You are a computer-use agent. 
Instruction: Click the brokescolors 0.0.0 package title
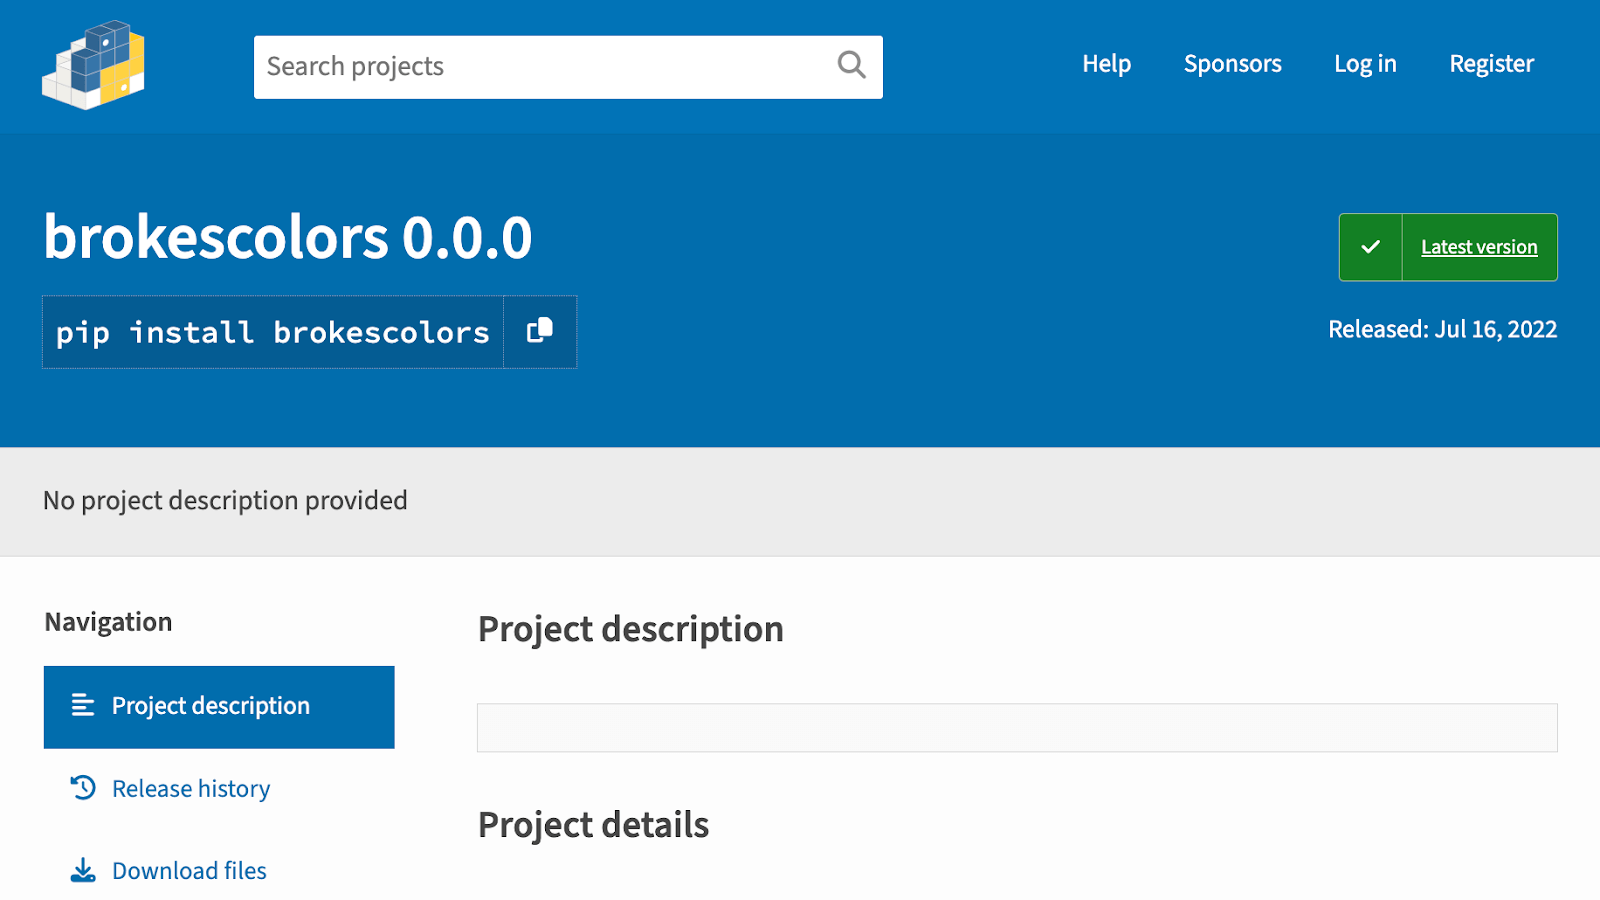(x=288, y=238)
